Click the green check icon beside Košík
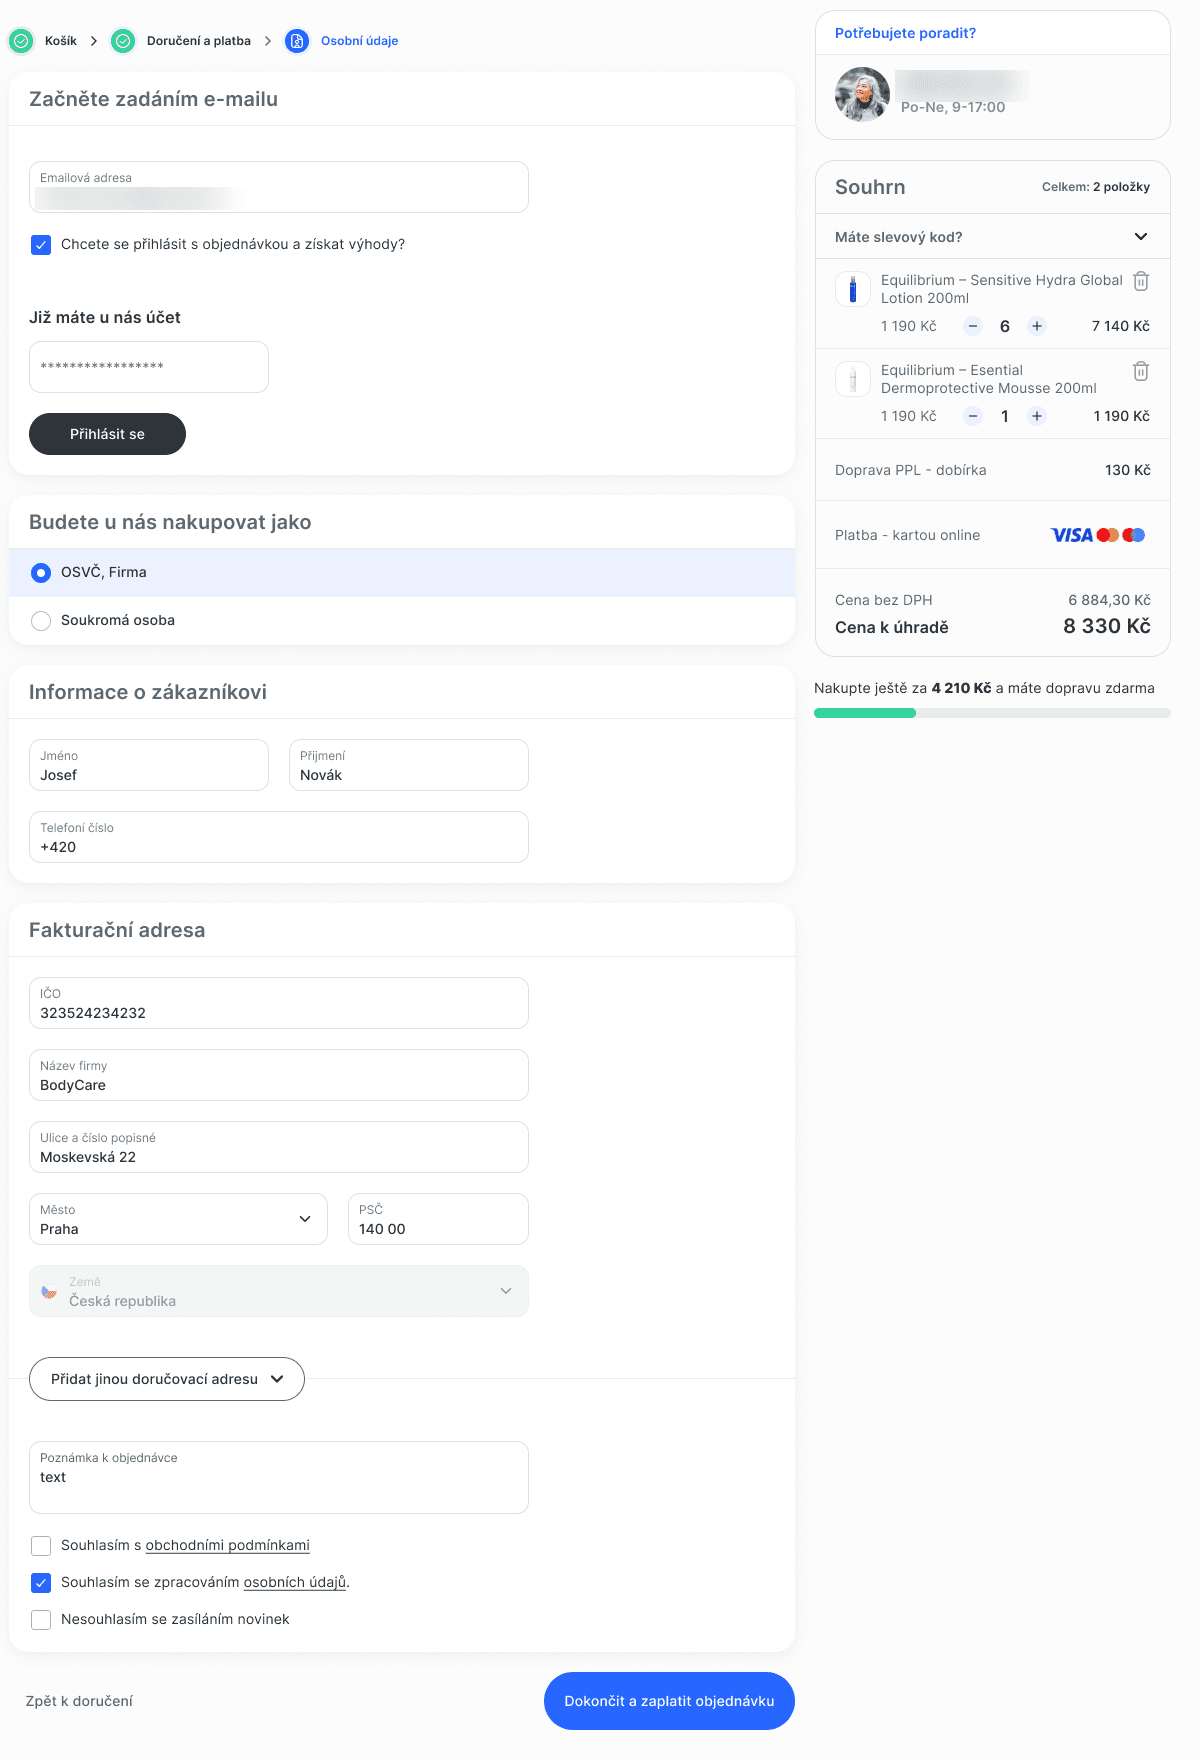1200x1760 pixels. coord(21,41)
